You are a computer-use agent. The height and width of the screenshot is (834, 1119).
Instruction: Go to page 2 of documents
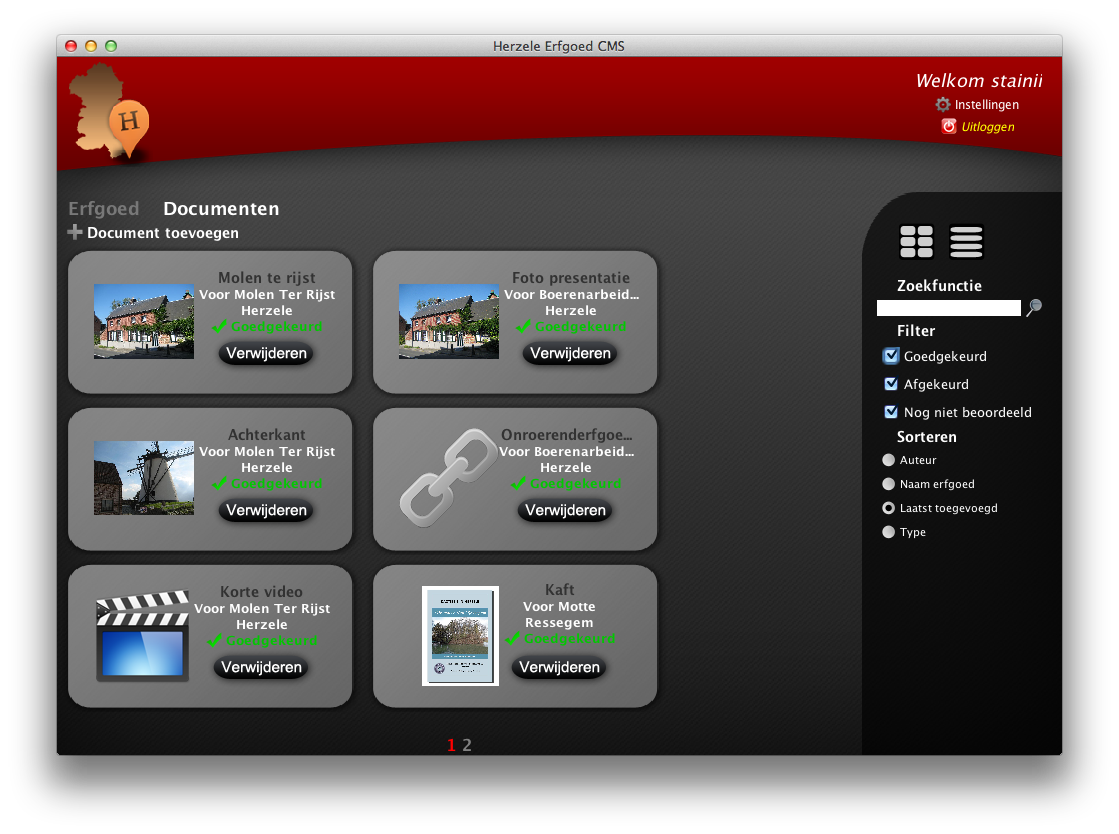coord(467,745)
